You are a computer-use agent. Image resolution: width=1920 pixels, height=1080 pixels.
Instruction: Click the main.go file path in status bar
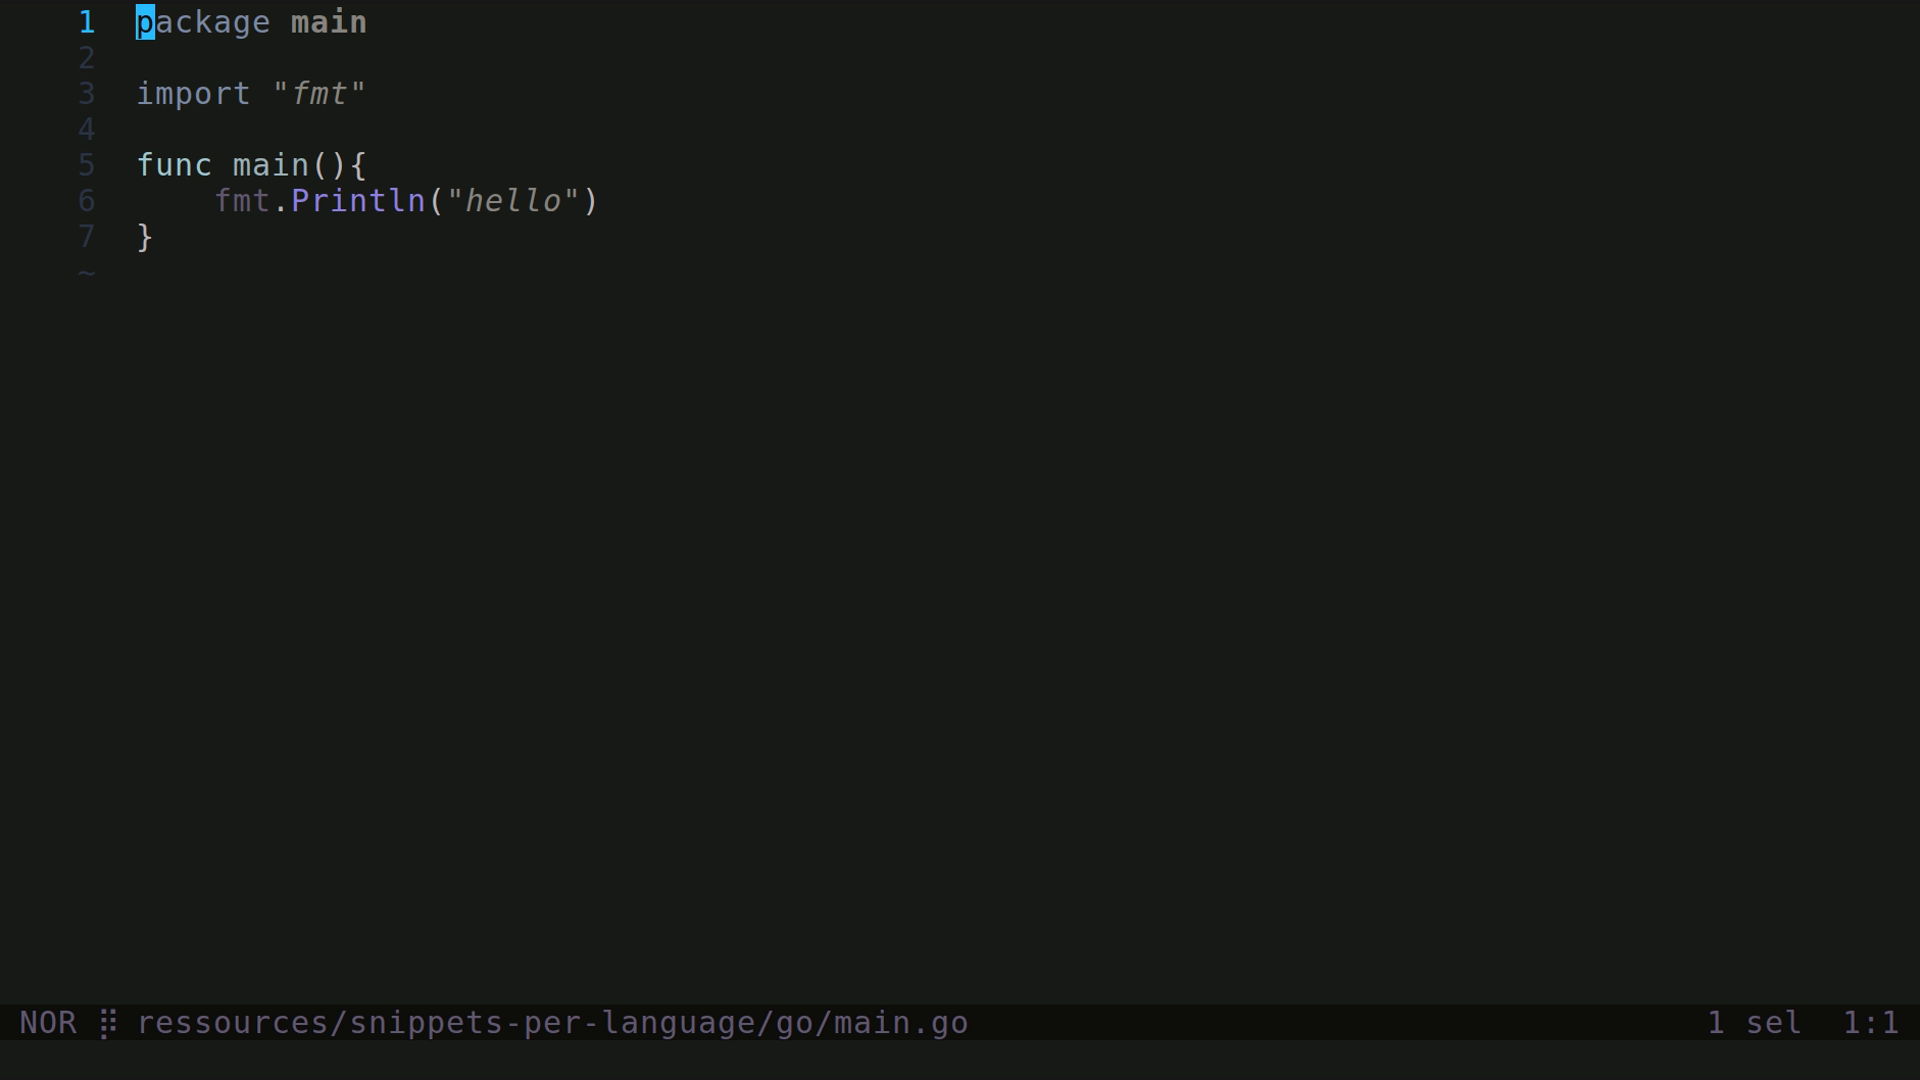552,1023
